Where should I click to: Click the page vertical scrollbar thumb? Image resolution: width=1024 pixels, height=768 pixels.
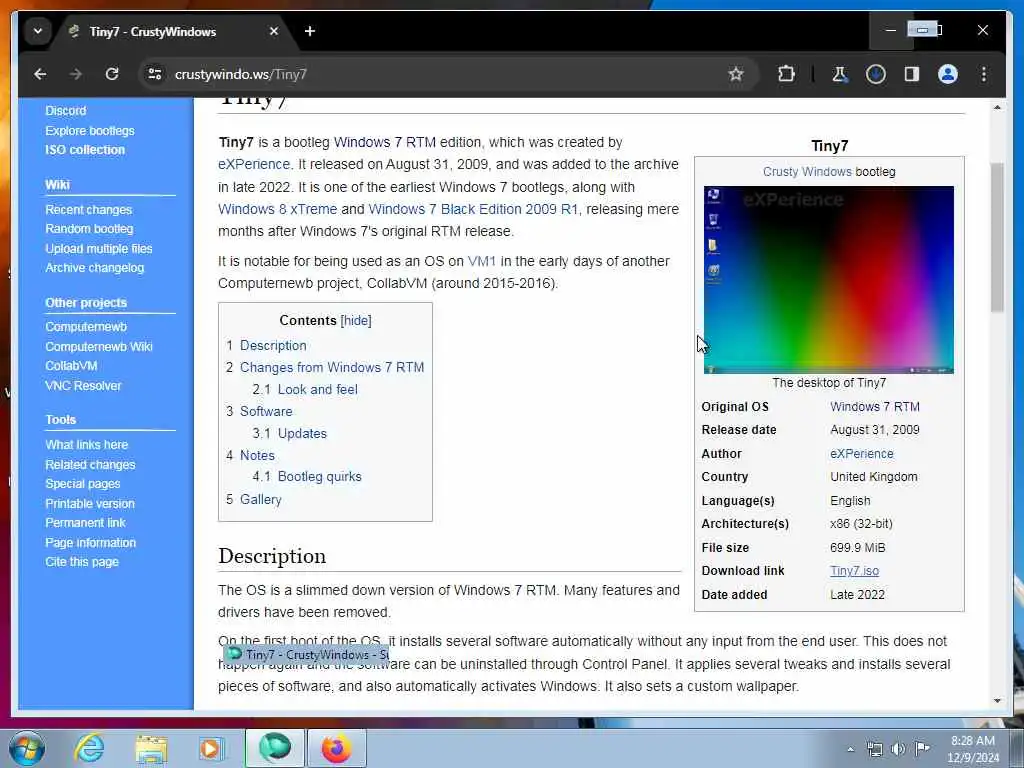coord(997,238)
